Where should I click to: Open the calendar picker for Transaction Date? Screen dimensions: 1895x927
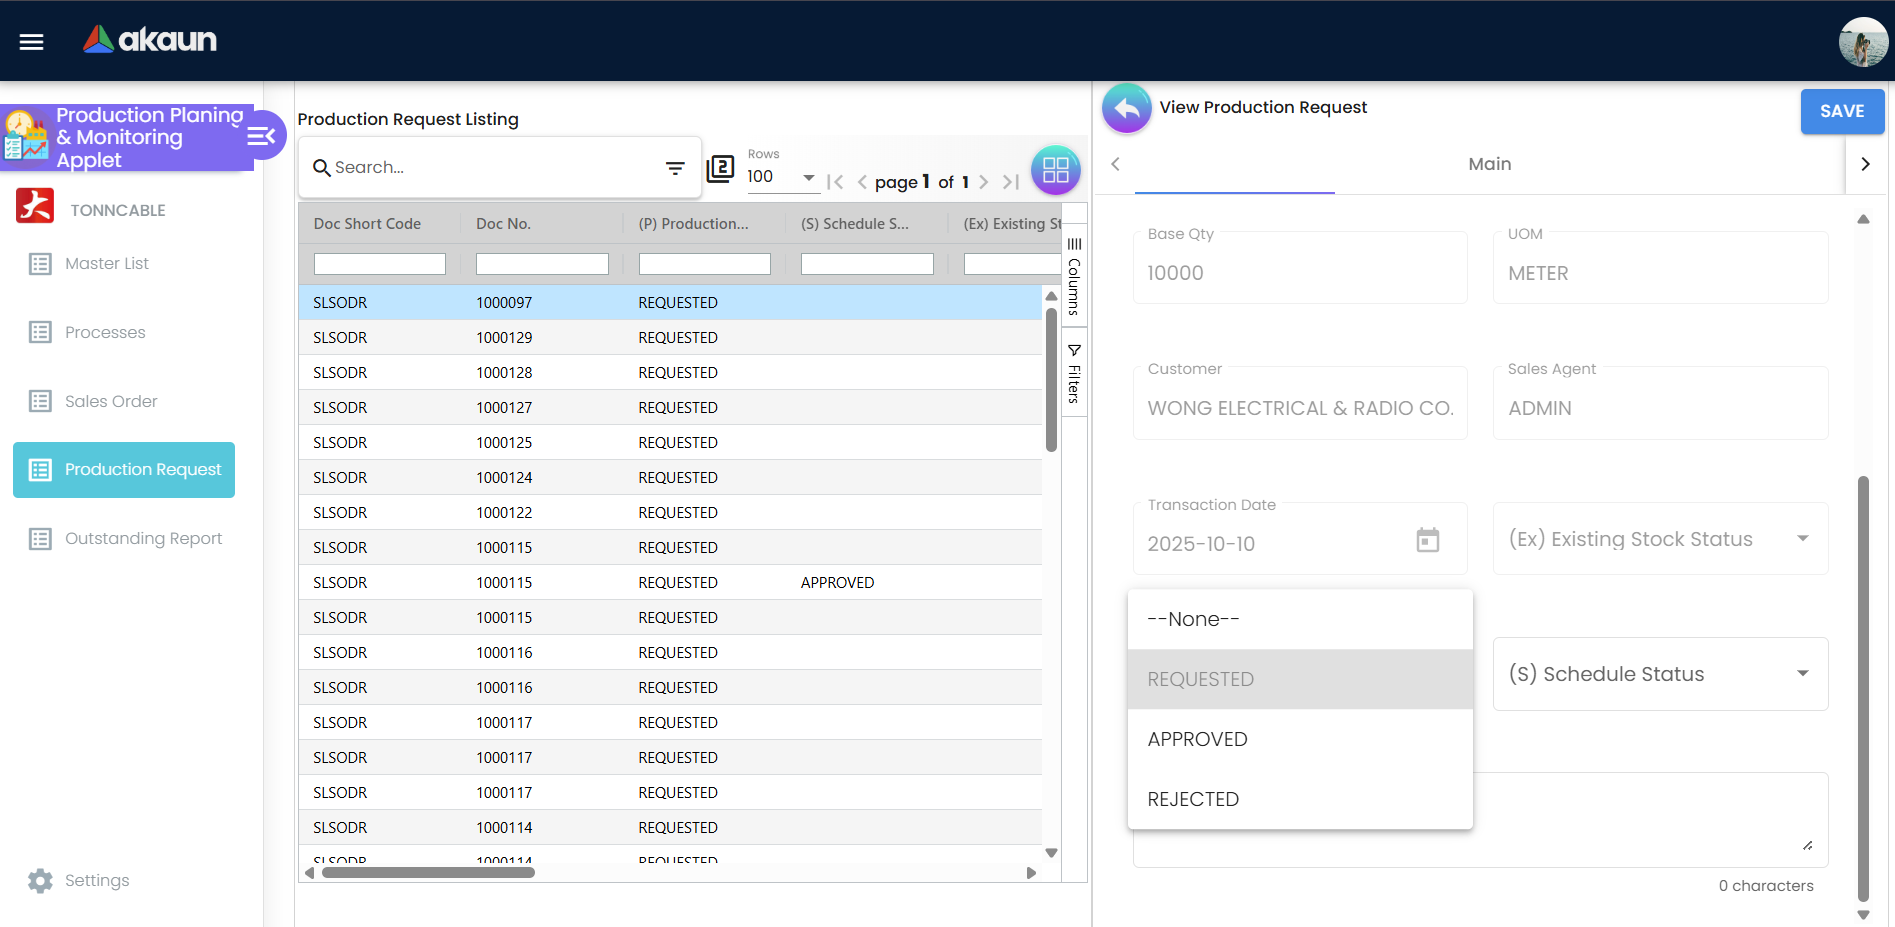point(1427,540)
